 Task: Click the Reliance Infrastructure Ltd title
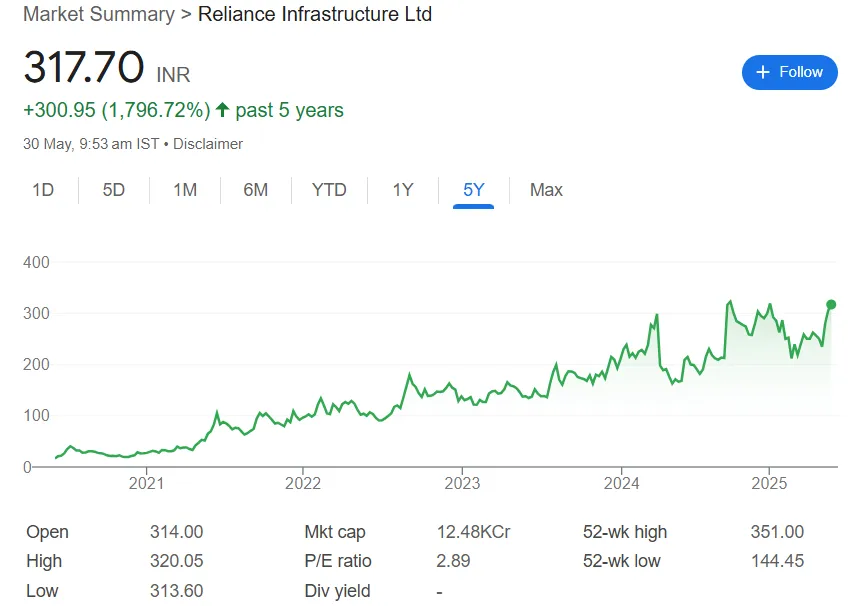pos(315,14)
